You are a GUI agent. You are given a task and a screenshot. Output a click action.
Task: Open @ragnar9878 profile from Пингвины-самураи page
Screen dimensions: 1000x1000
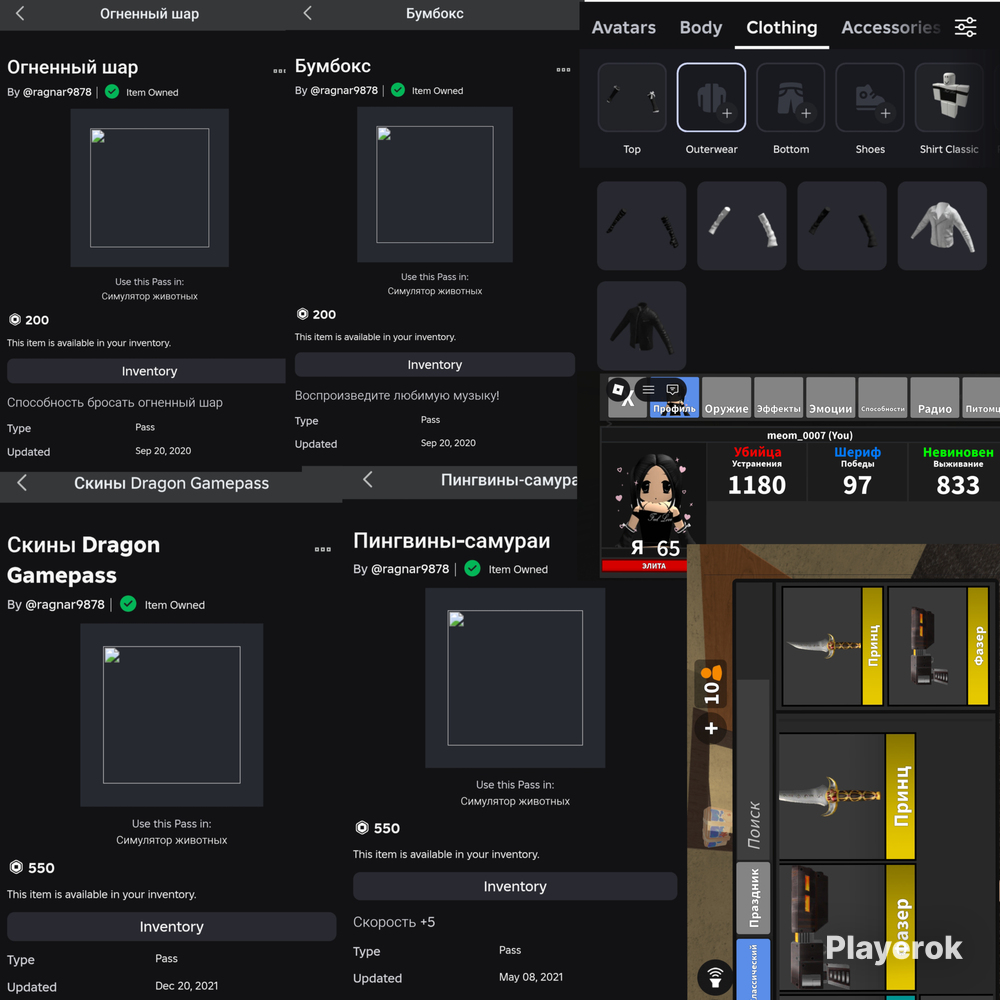click(410, 569)
